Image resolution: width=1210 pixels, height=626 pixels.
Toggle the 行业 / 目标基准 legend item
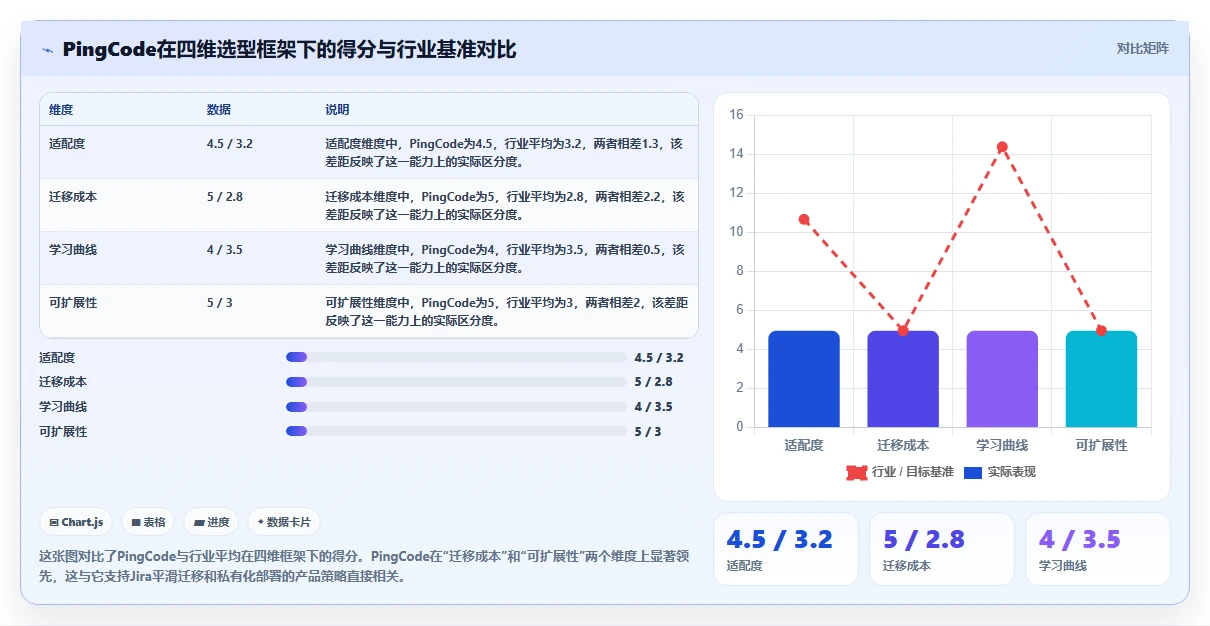point(900,472)
